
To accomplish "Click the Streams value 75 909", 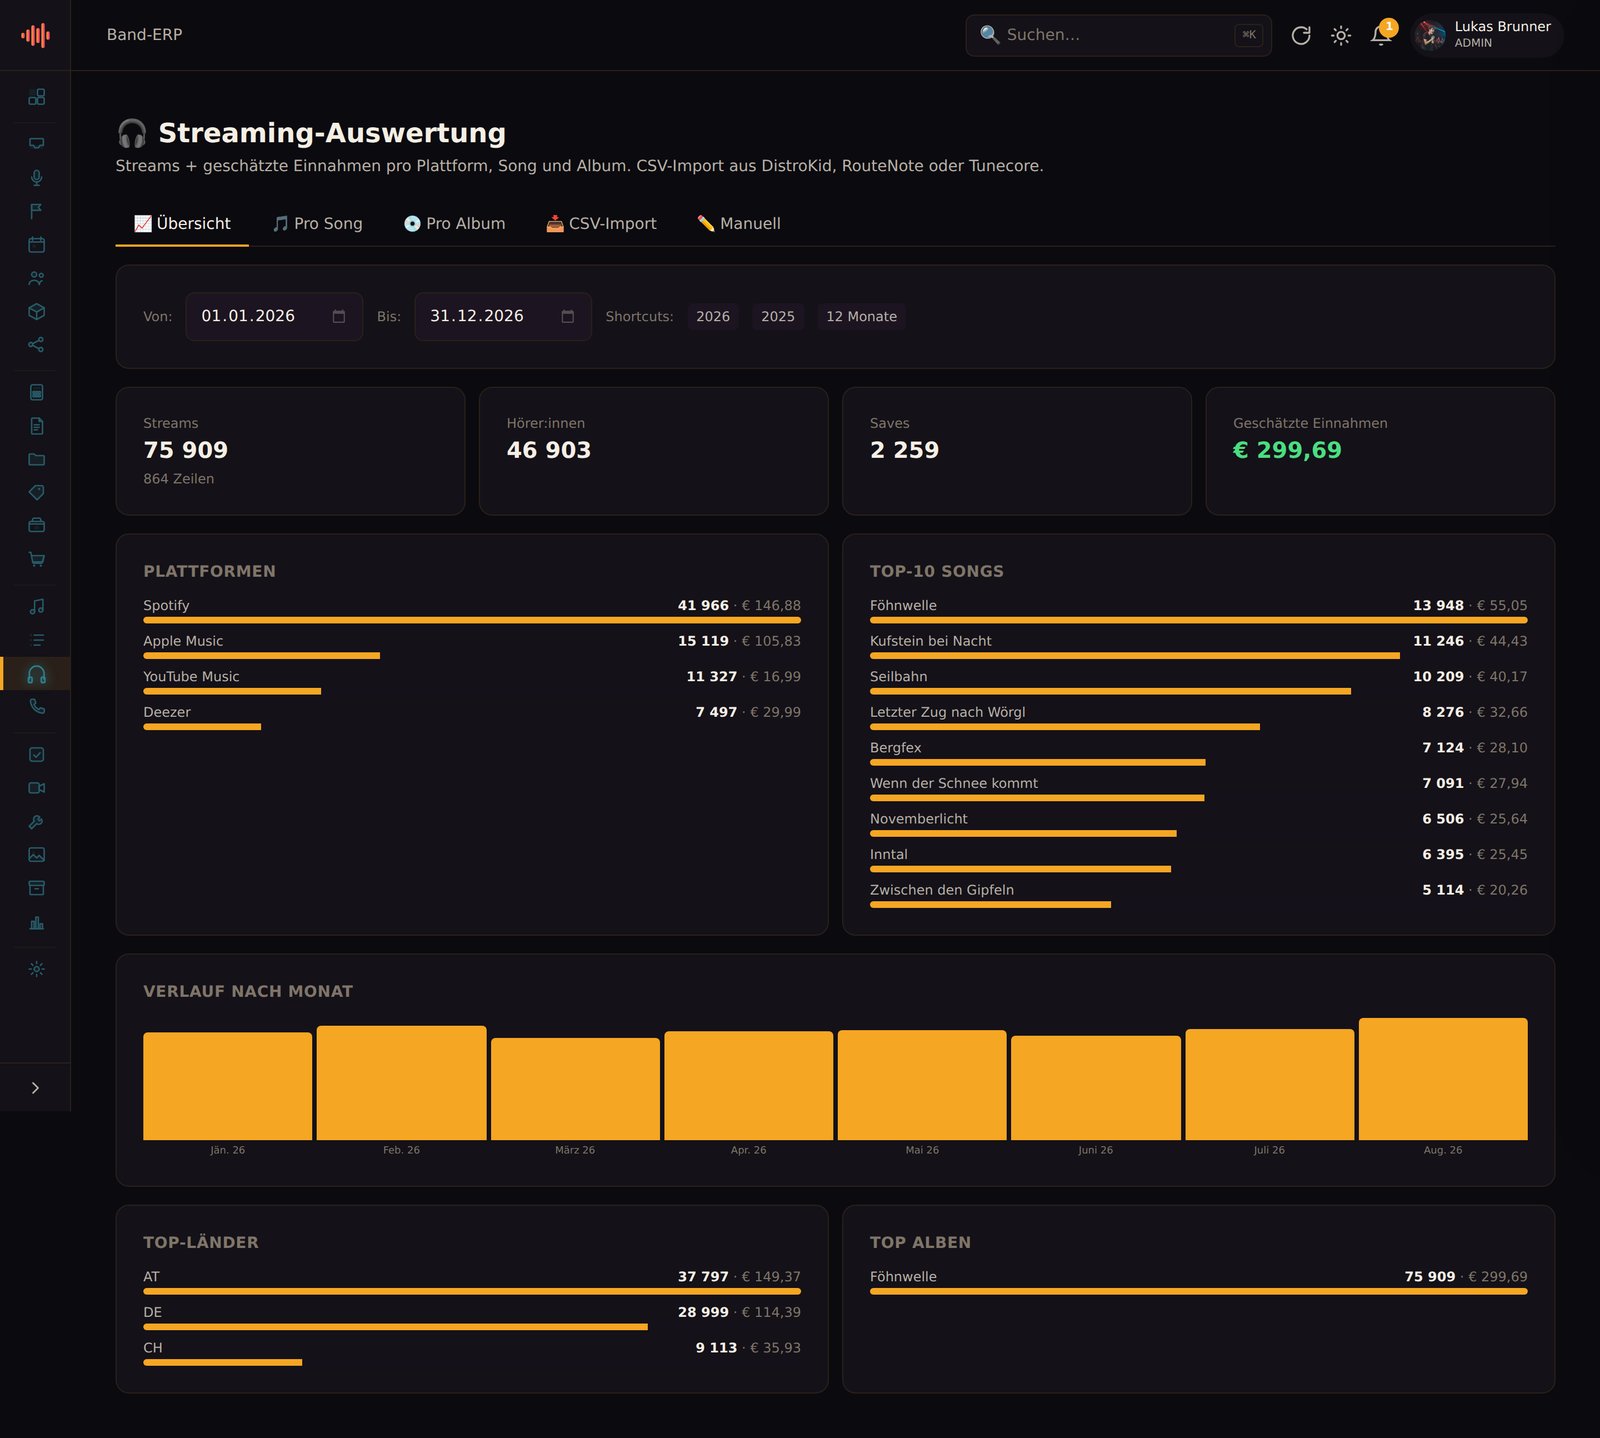I will (186, 450).
